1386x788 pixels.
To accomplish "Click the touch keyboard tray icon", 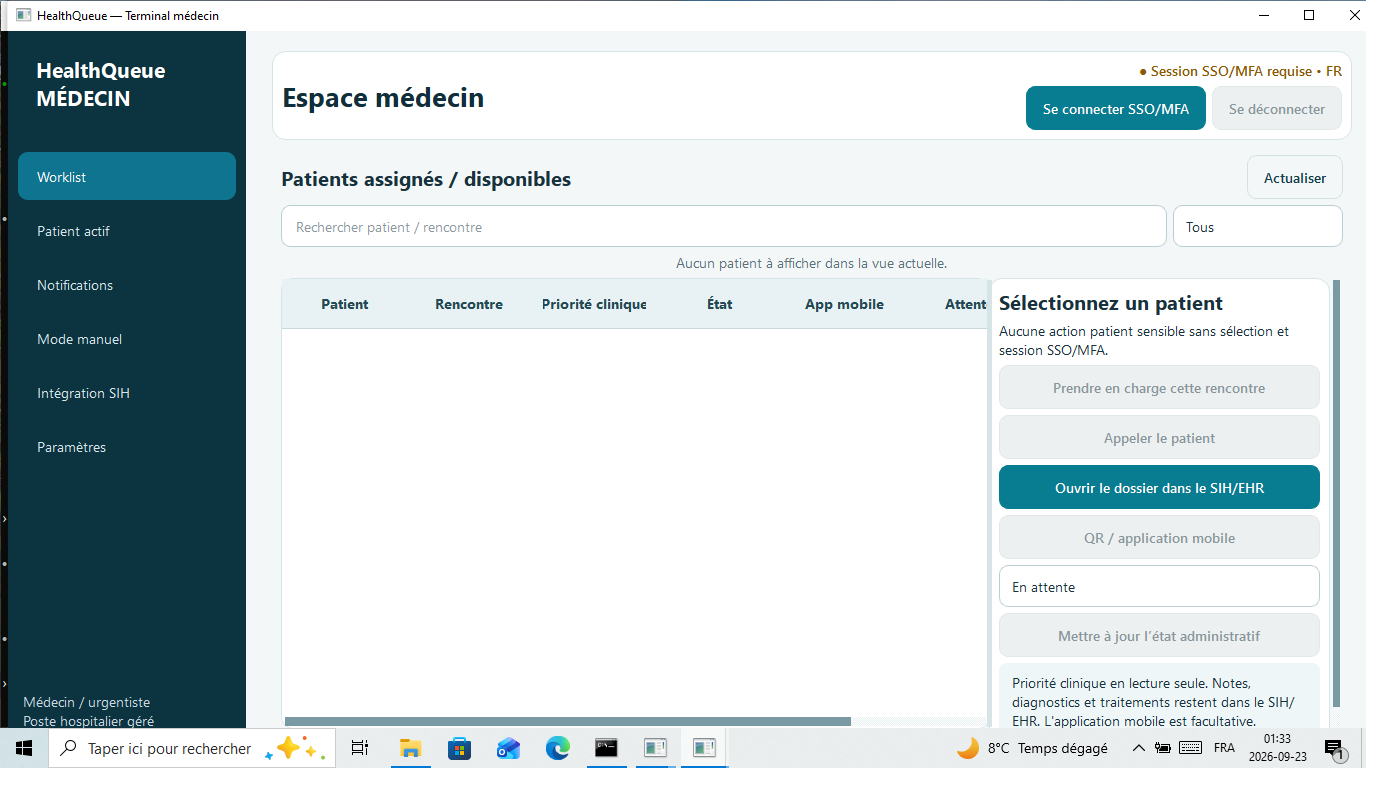I will [1190, 748].
